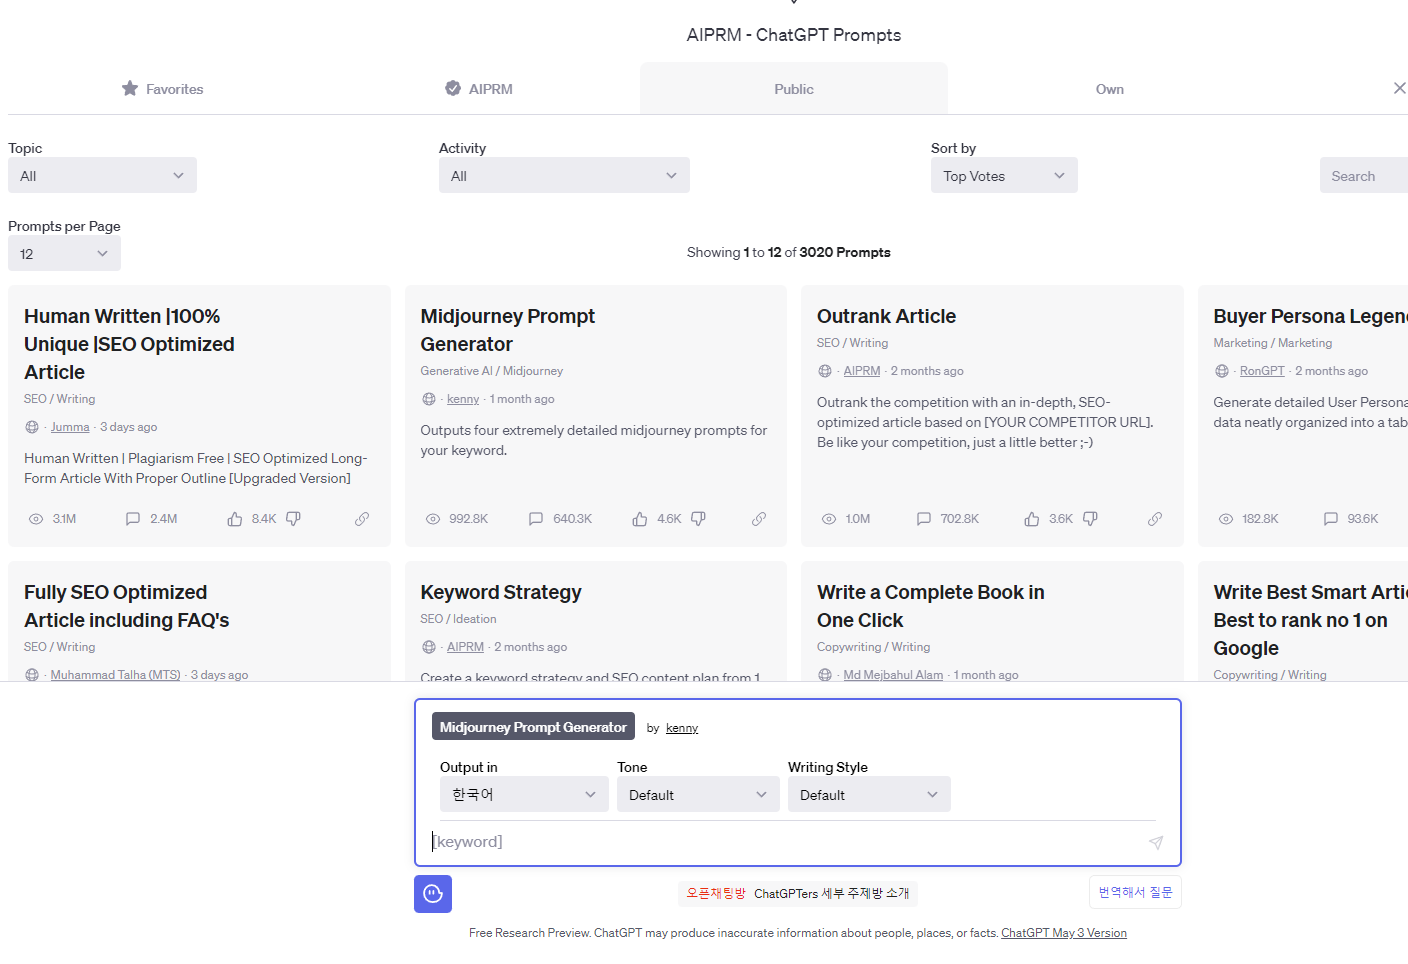
Task: Click globe icon next to Jumma
Action: pyautogui.click(x=32, y=427)
